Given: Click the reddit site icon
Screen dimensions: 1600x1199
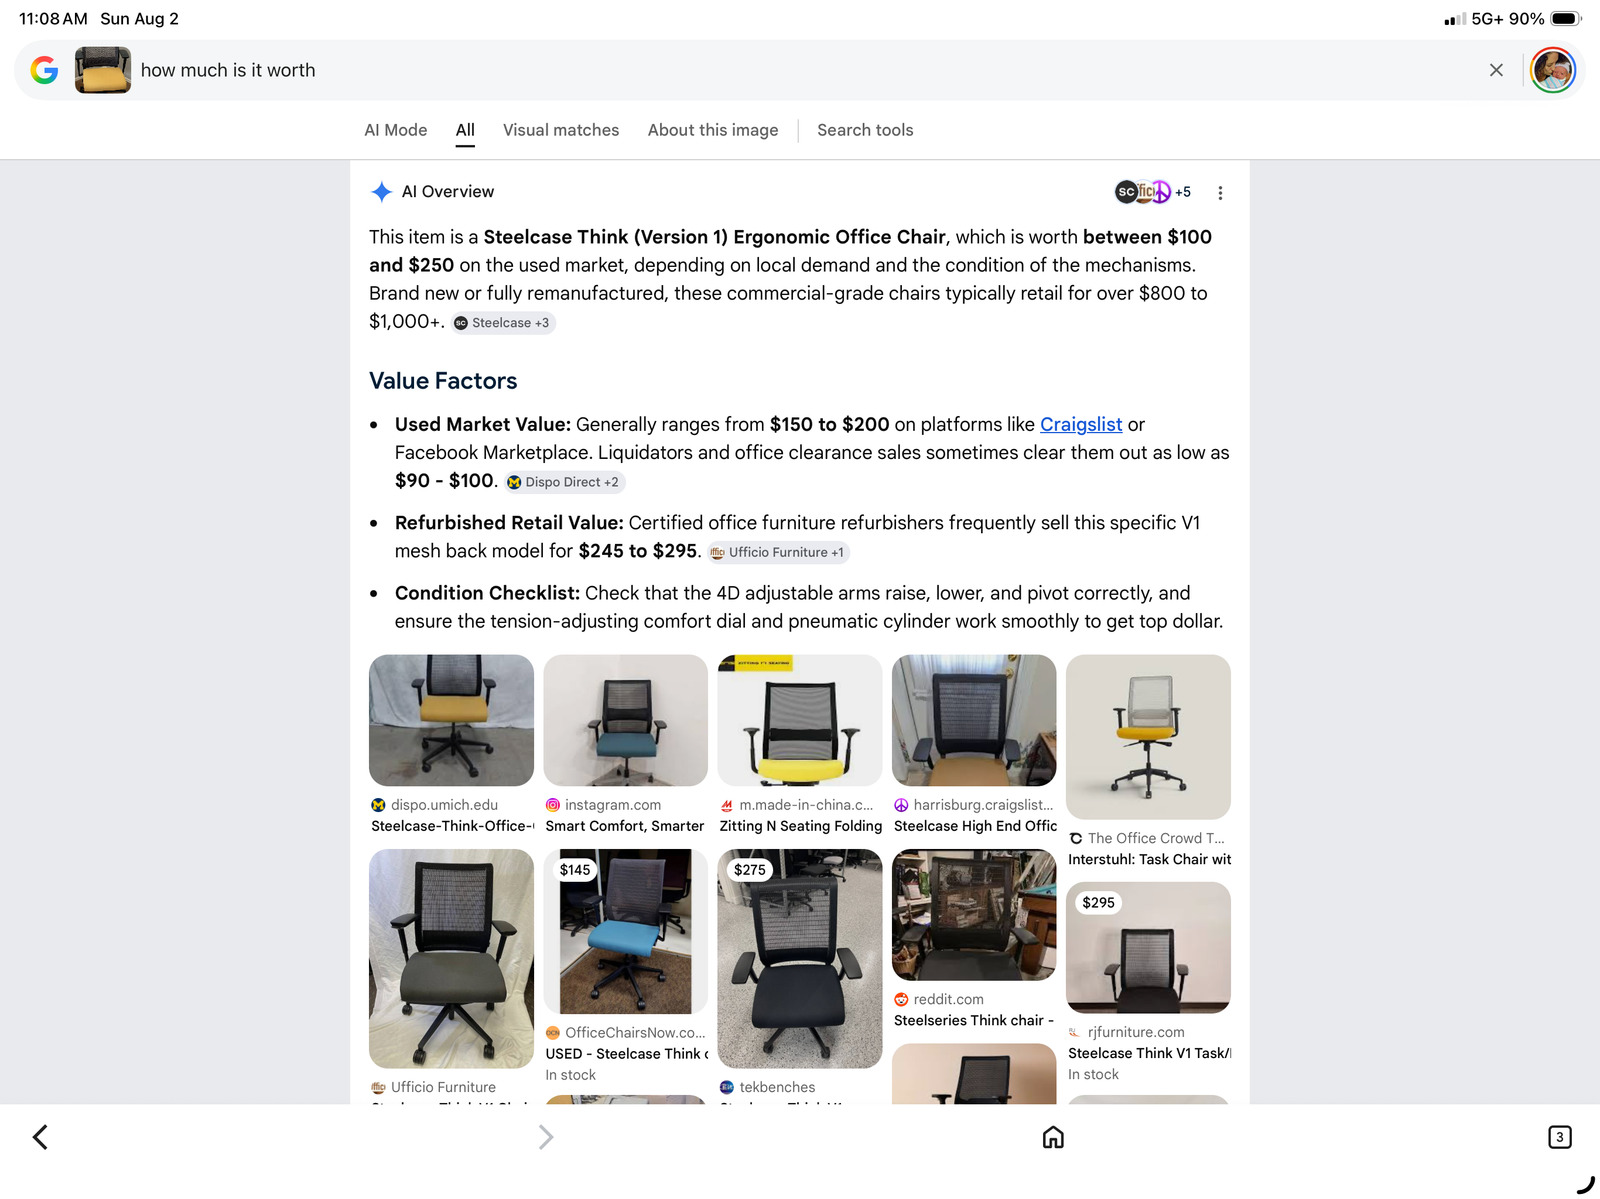Looking at the screenshot, I should pos(901,999).
